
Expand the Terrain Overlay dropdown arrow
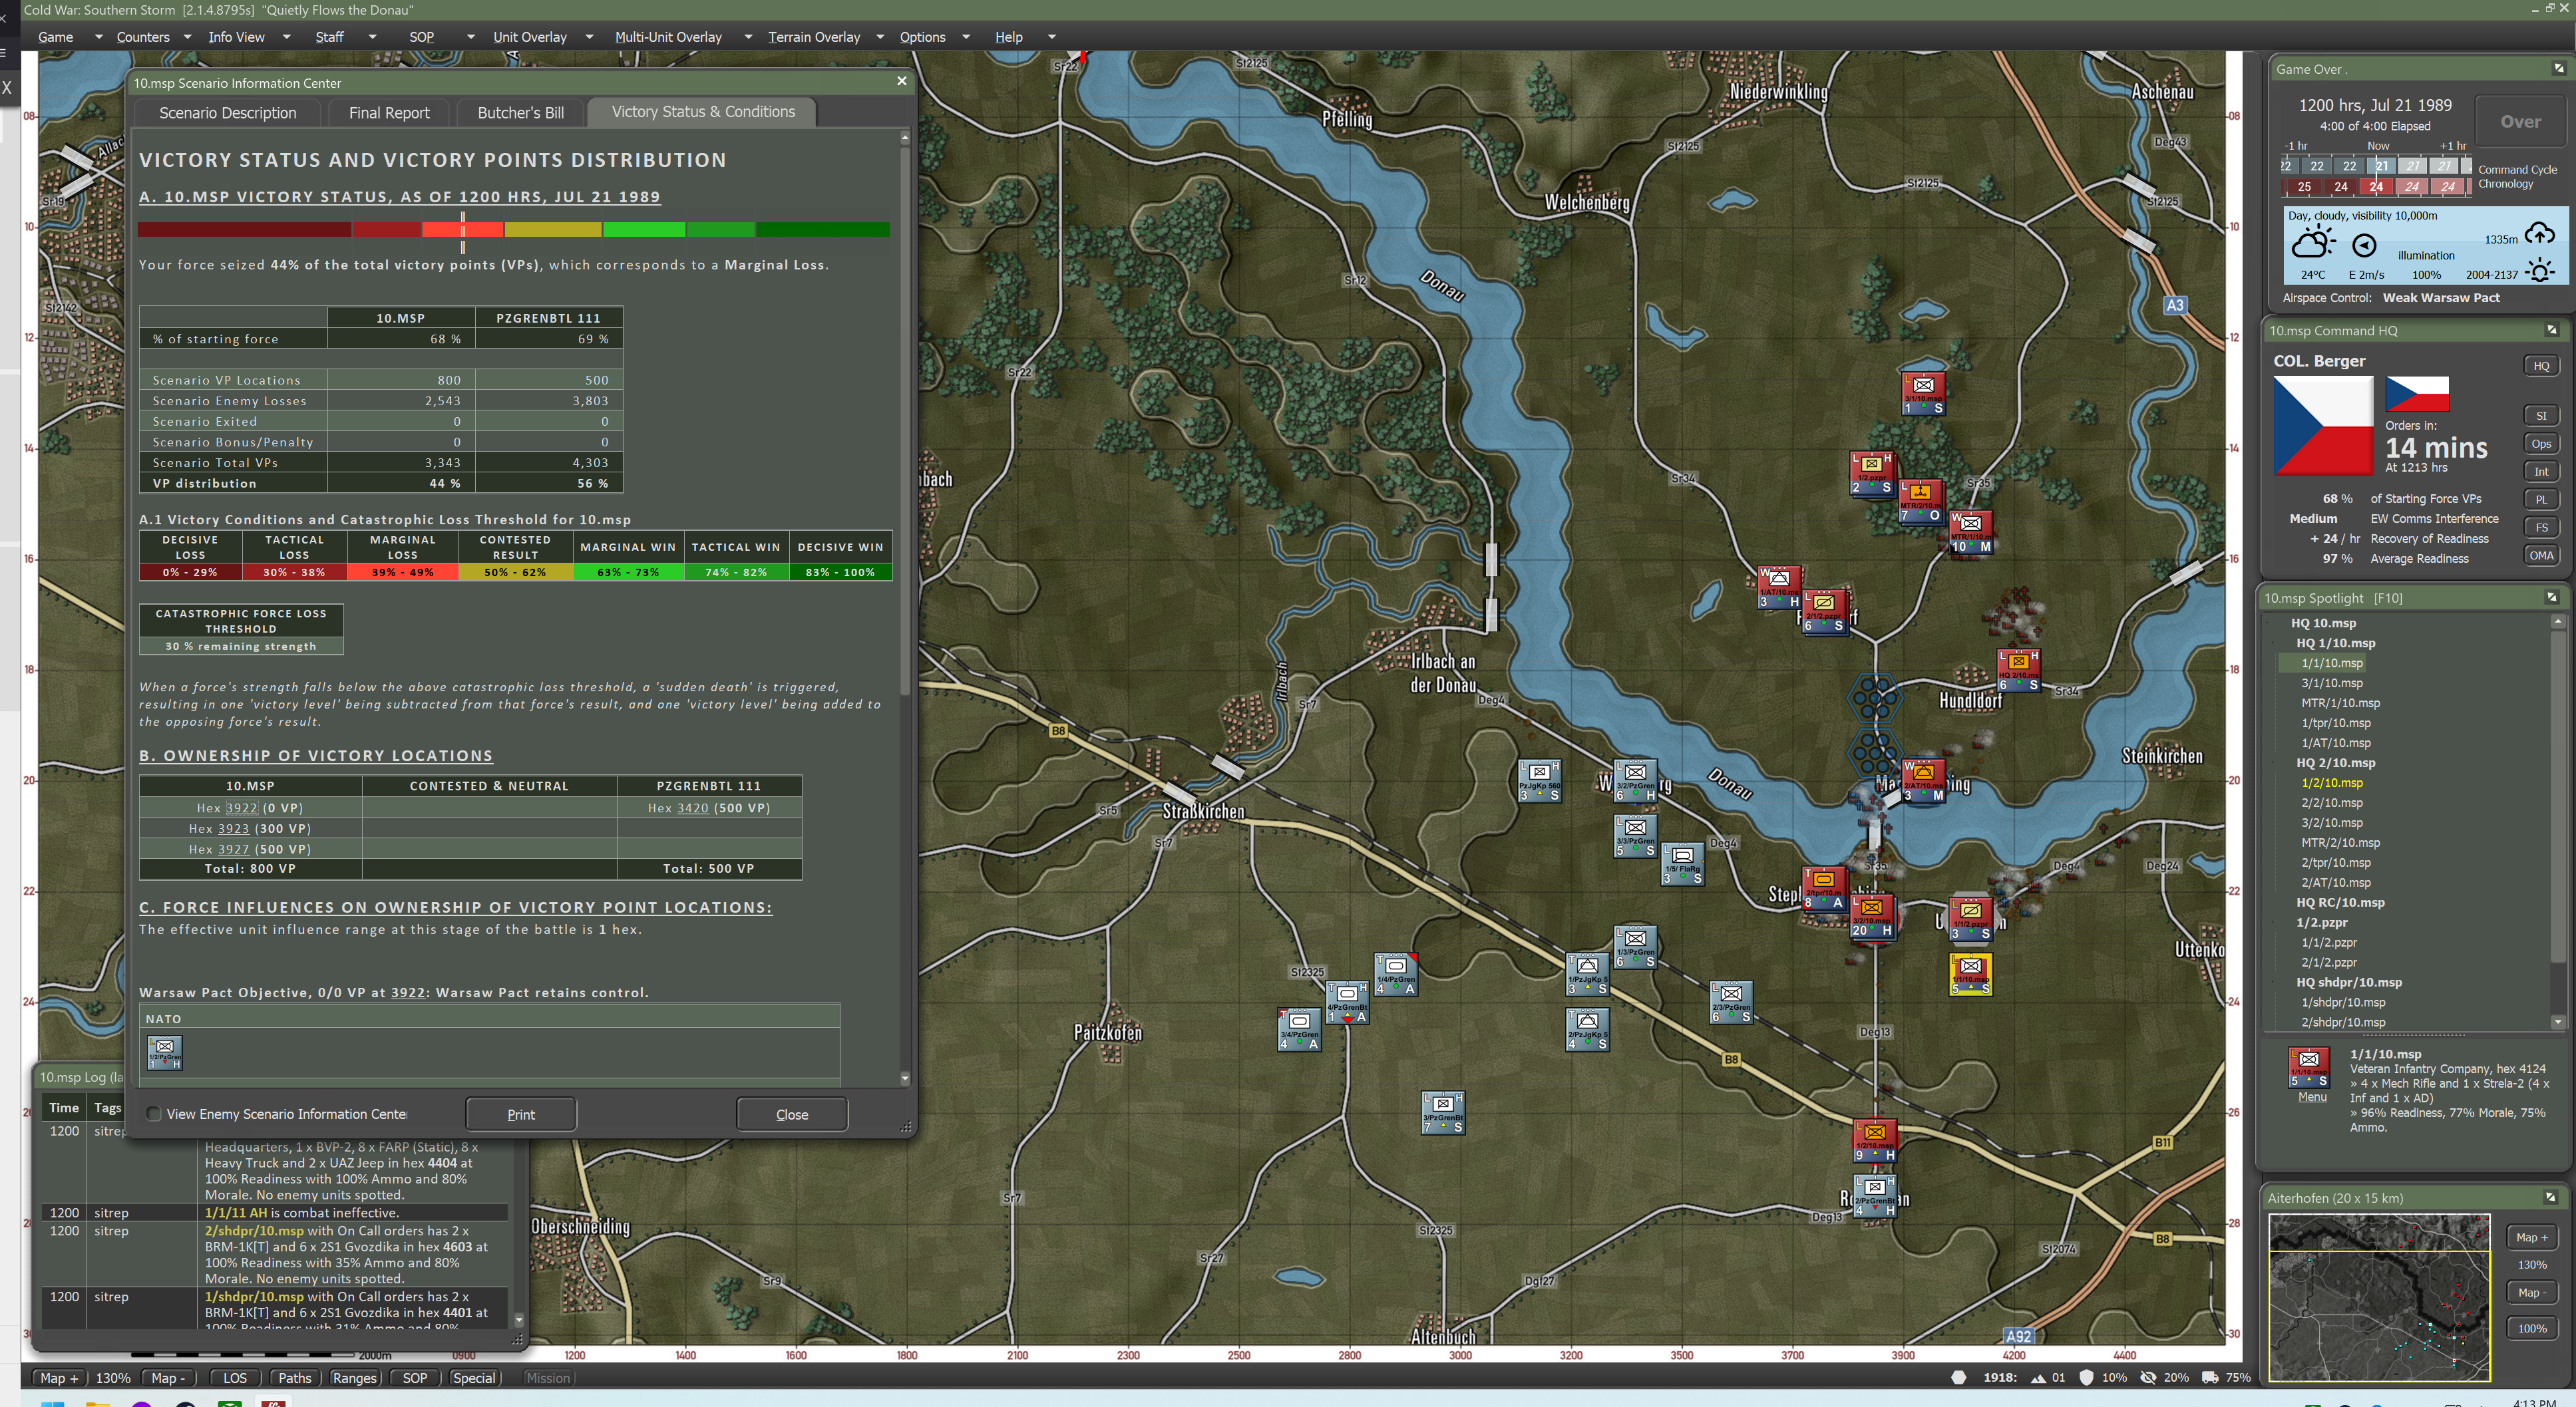(880, 37)
